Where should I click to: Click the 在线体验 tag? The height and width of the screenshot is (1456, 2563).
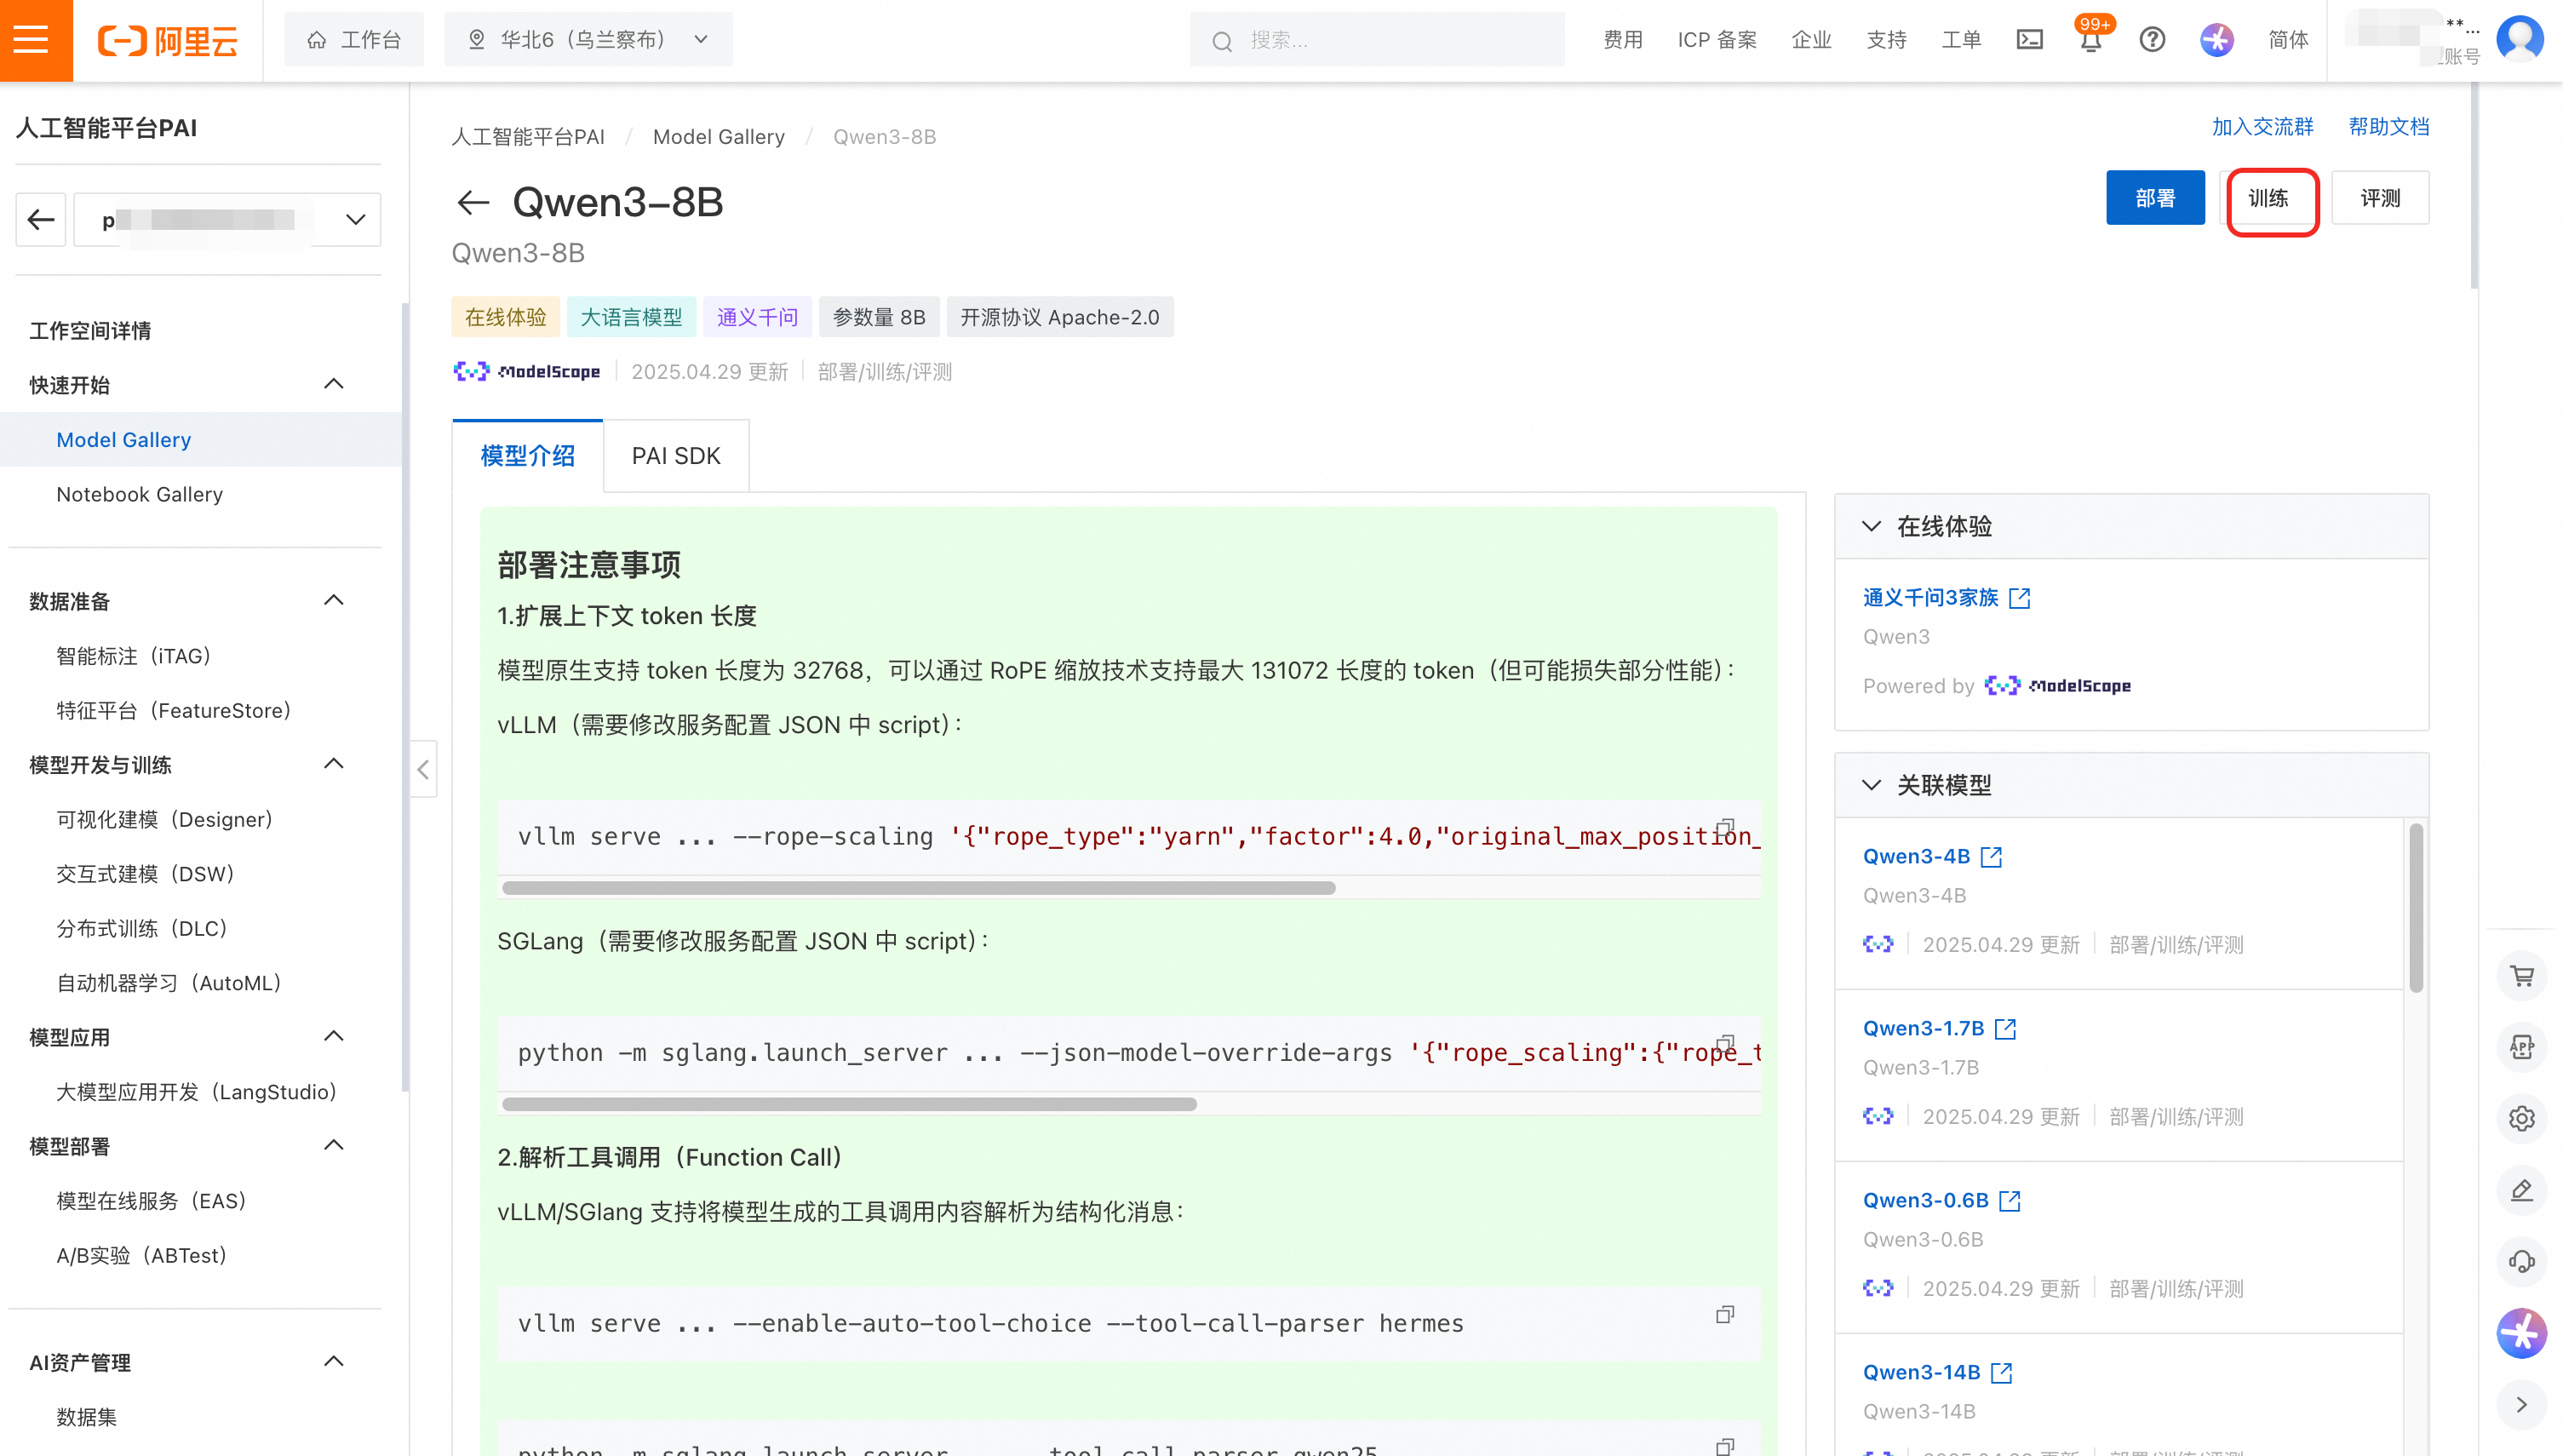pyautogui.click(x=506, y=318)
